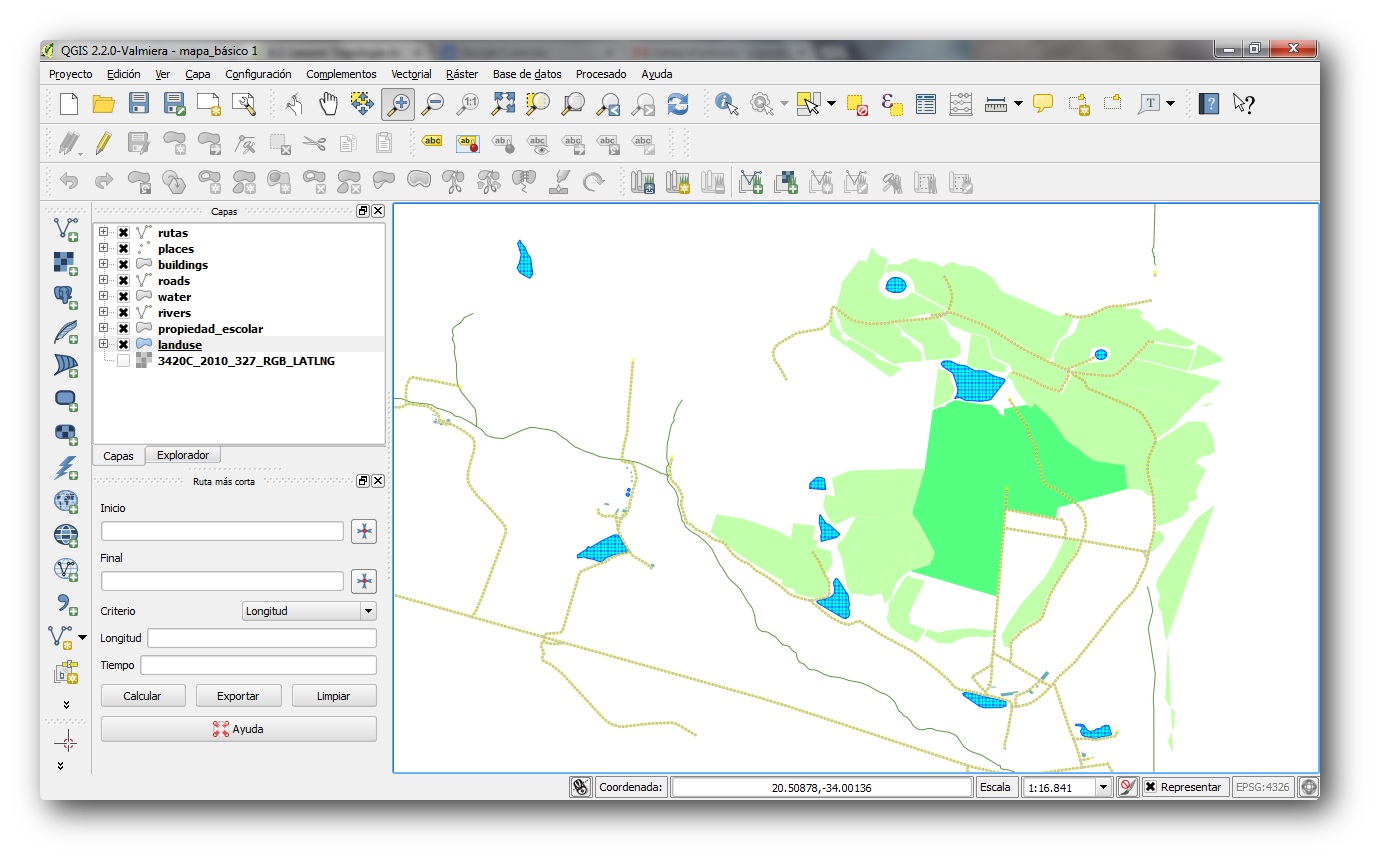Open the measure tool dropdown arrow
The height and width of the screenshot is (860, 1380).
click(1018, 103)
